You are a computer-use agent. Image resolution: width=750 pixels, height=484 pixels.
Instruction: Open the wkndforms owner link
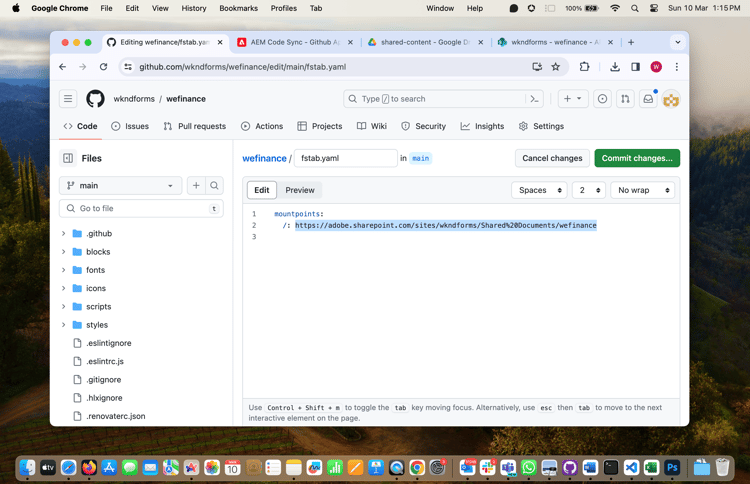[x=134, y=99]
